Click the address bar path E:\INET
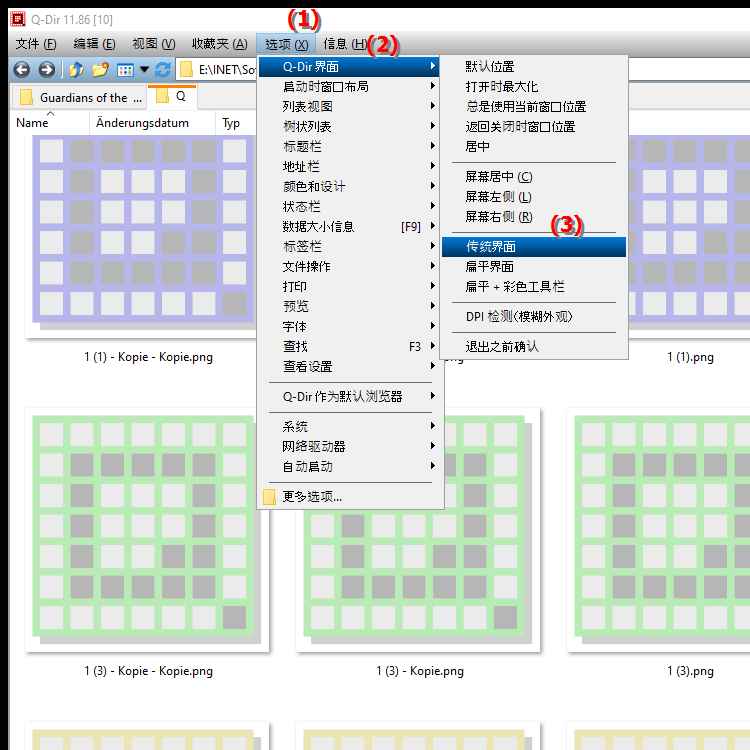The width and height of the screenshot is (750, 750). (x=227, y=70)
